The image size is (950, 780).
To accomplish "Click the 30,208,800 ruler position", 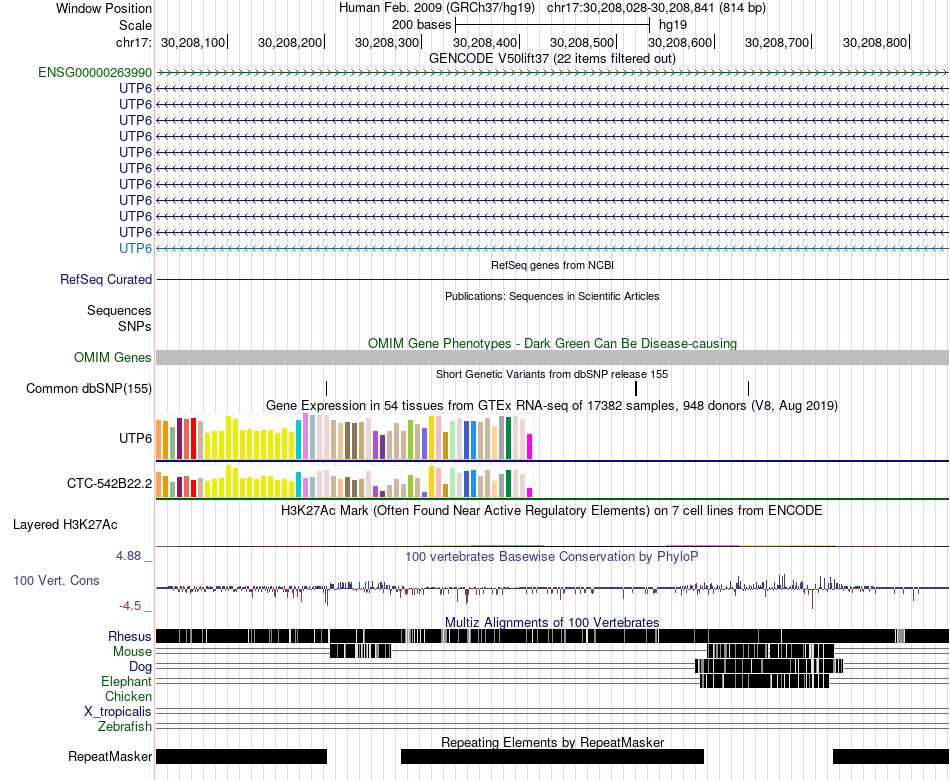I will 875,42.
